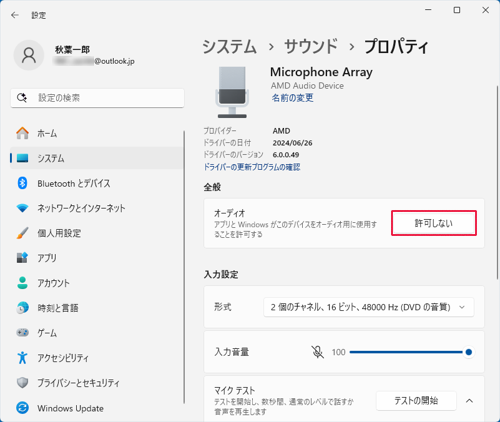Open アクセシビリティ accessibility figure icon
Image resolution: width=500 pixels, height=422 pixels.
tap(22, 358)
